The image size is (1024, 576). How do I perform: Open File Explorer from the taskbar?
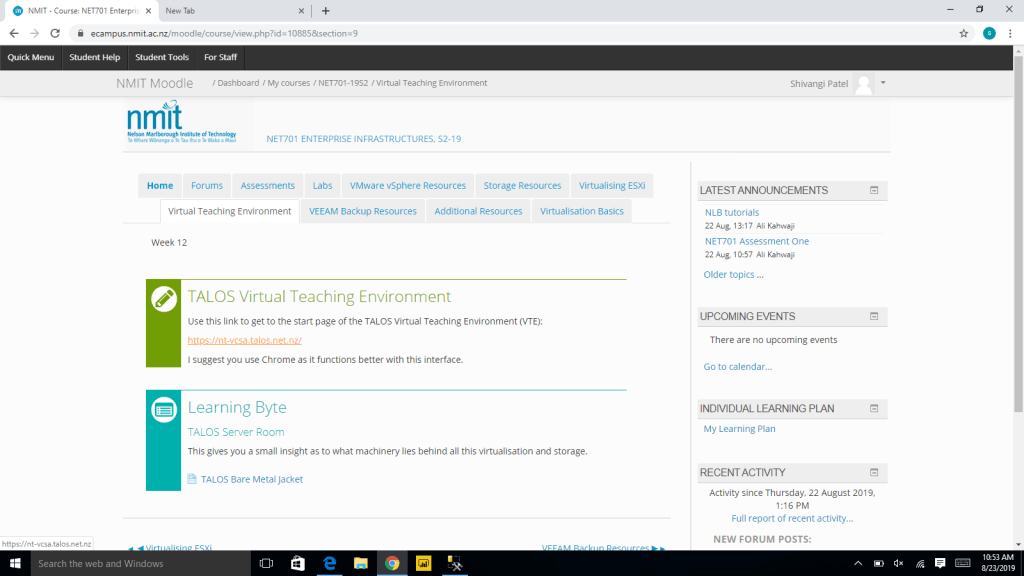click(x=359, y=564)
